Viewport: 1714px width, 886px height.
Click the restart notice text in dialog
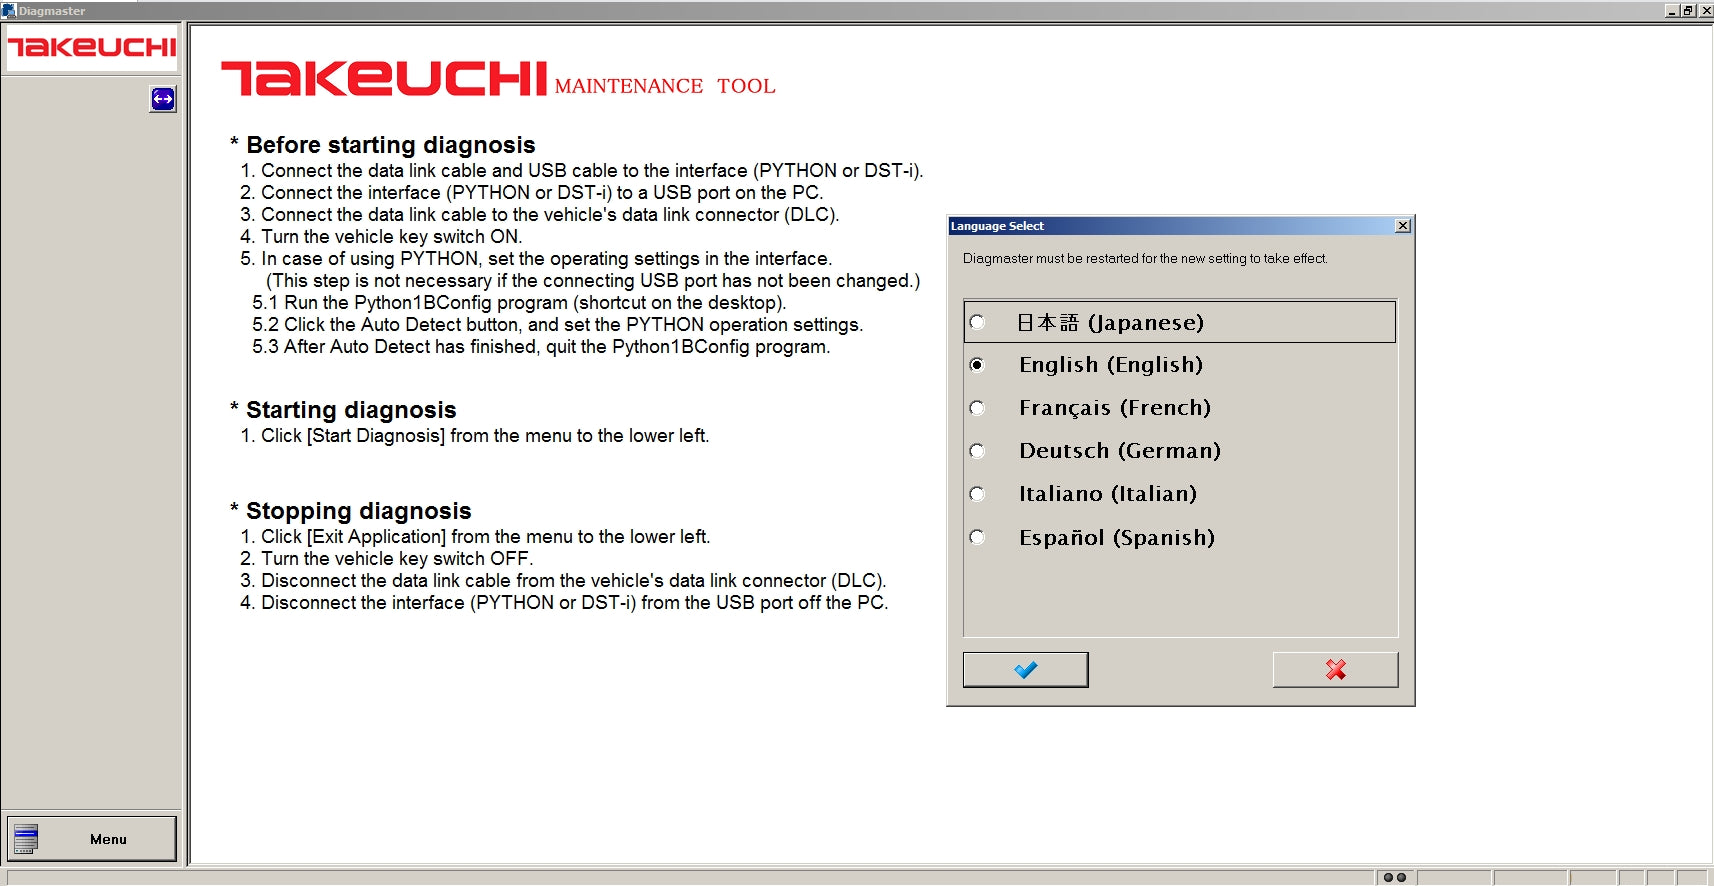1145,259
